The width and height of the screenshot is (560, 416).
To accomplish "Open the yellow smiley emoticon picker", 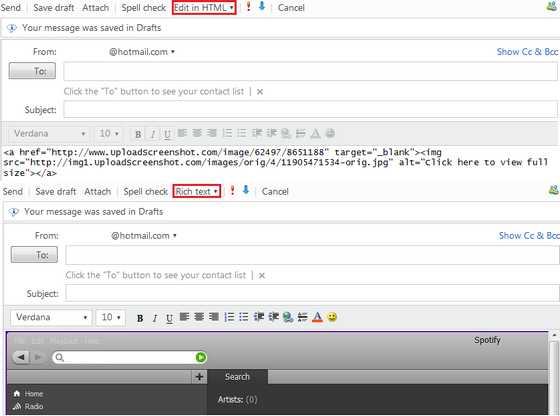I will click(x=332, y=317).
